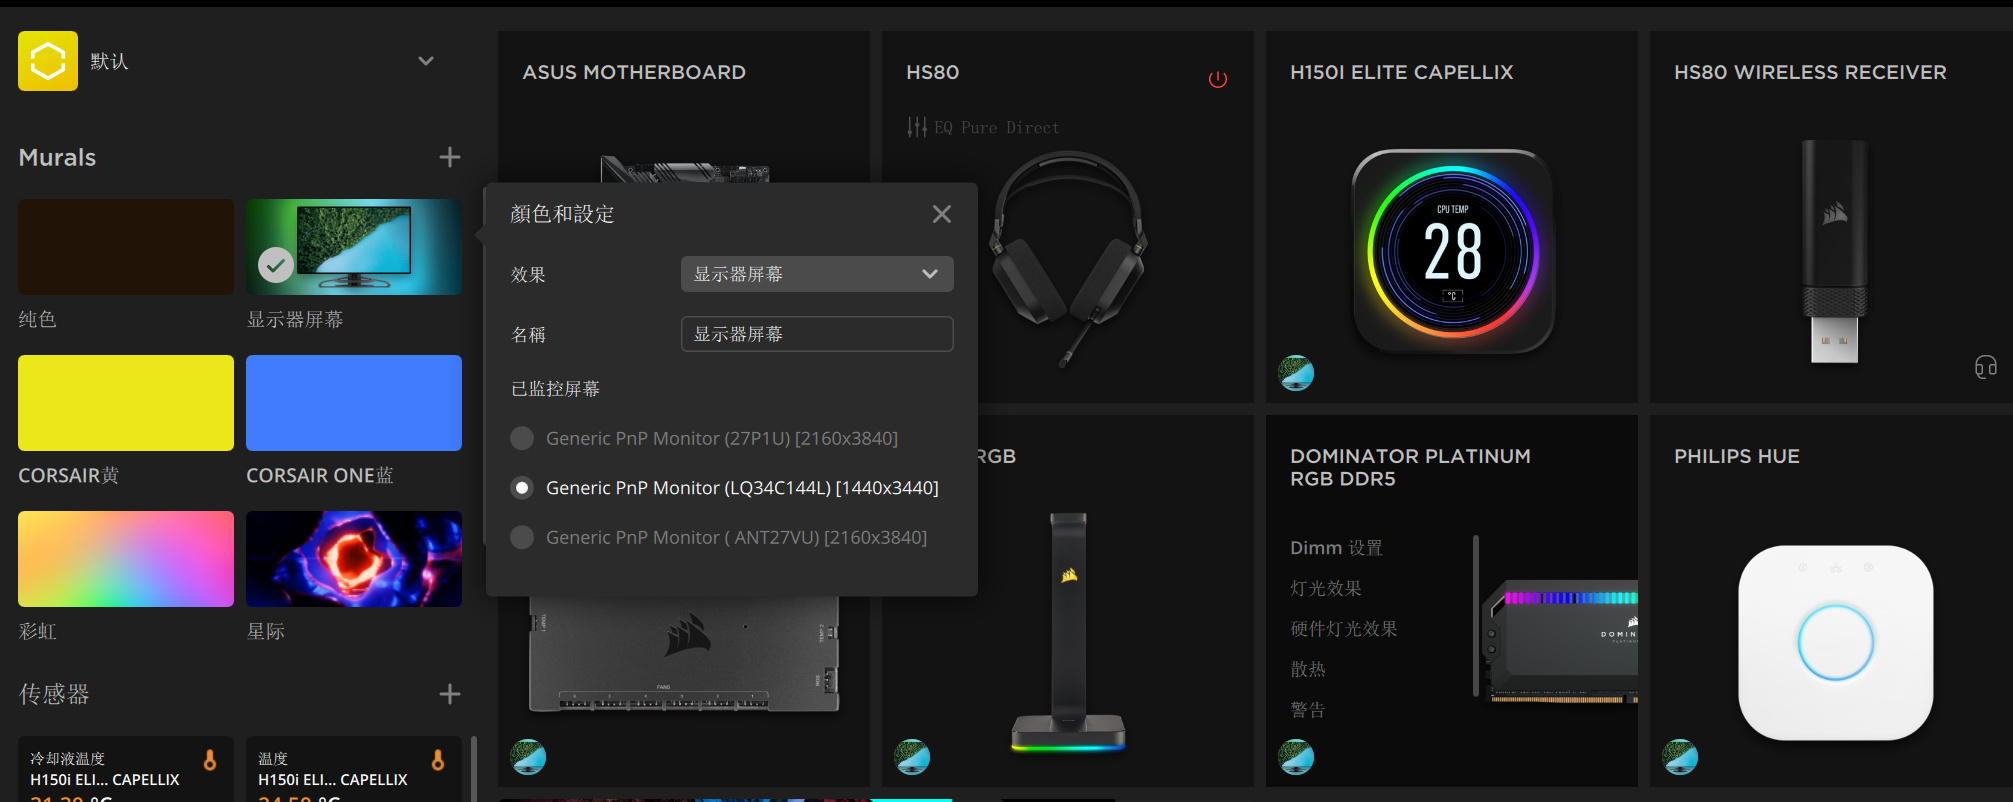Click the mural icon on Philips Hue card
The height and width of the screenshot is (802, 2013).
[1681, 757]
